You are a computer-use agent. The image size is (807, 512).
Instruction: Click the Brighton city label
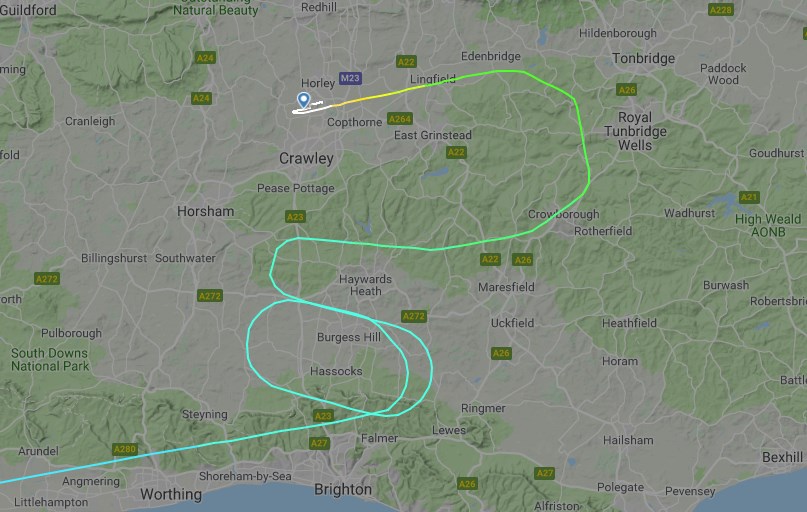pos(343,489)
